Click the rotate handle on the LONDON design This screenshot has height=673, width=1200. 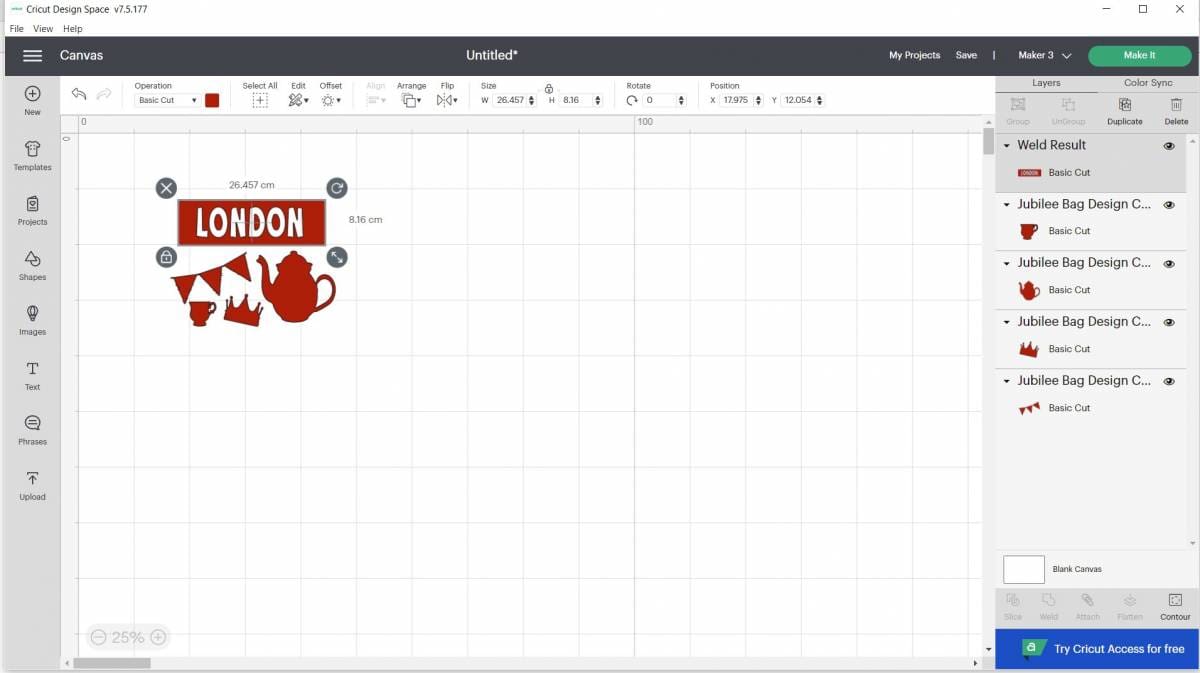click(x=337, y=188)
